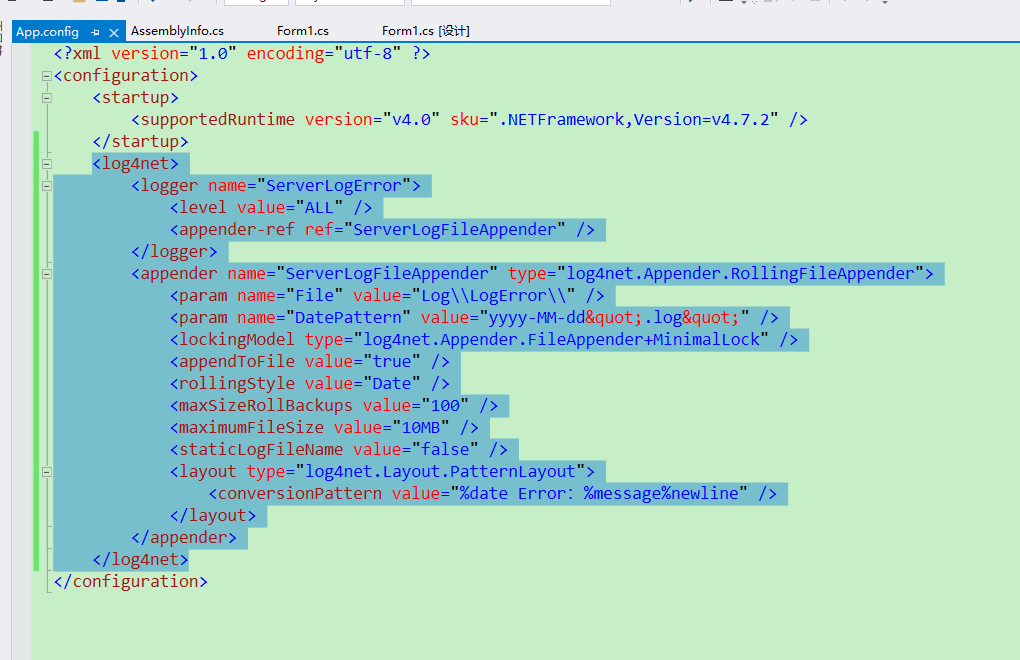
Task: Click the green changed-lines indicator bar
Action: (x=37, y=350)
